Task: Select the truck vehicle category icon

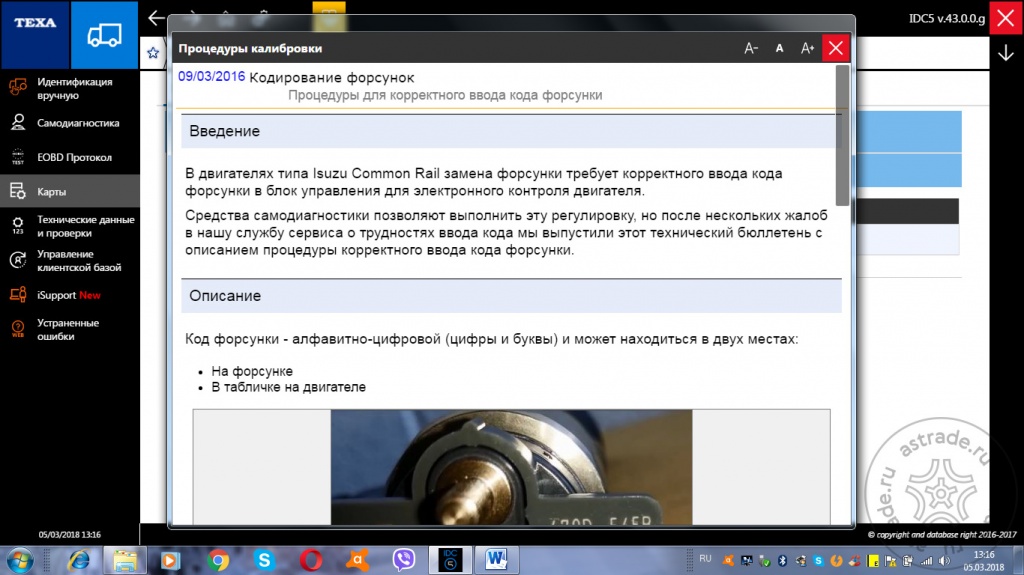Action: tap(104, 34)
